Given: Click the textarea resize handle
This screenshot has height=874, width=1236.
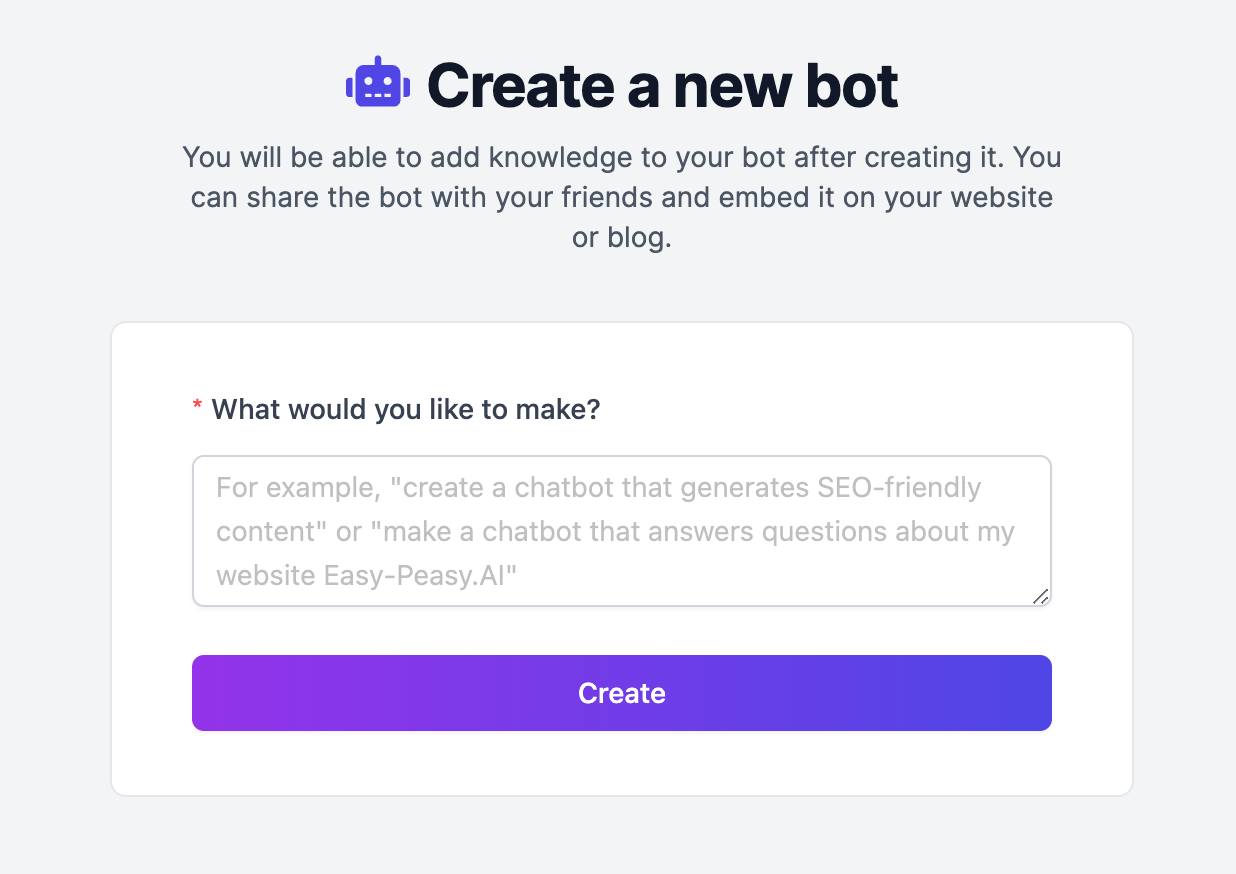Looking at the screenshot, I should coord(1040,597).
